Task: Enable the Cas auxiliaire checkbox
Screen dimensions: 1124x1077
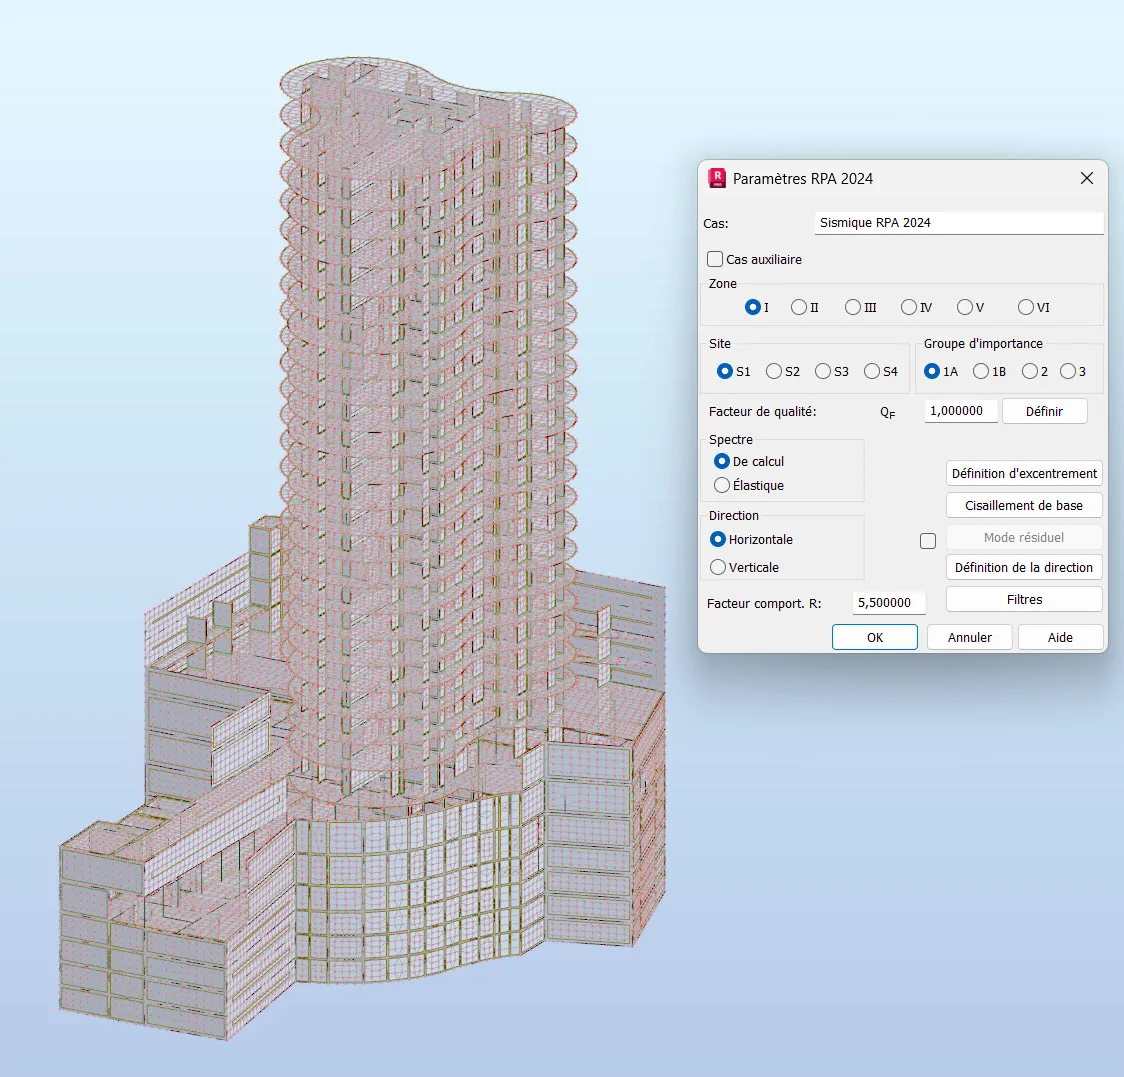Action: pyautogui.click(x=715, y=259)
